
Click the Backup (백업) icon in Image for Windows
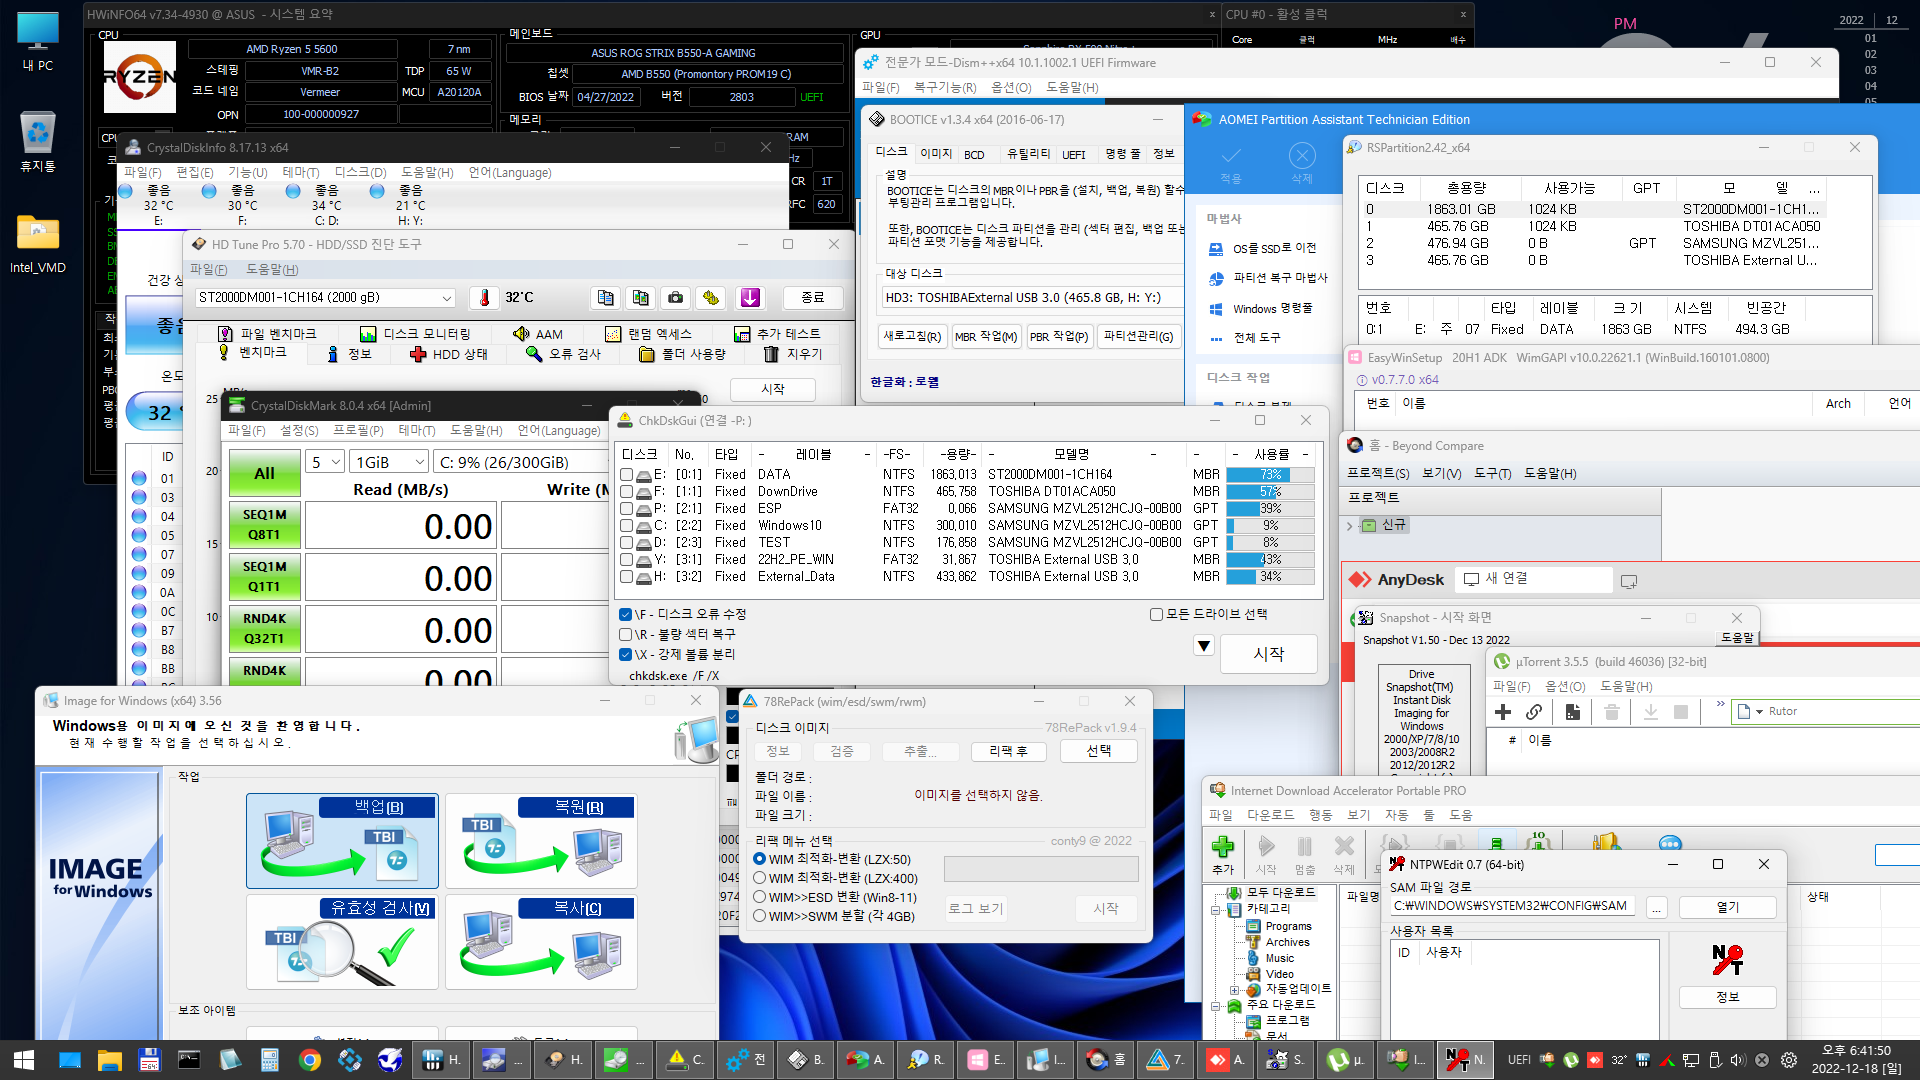click(342, 841)
